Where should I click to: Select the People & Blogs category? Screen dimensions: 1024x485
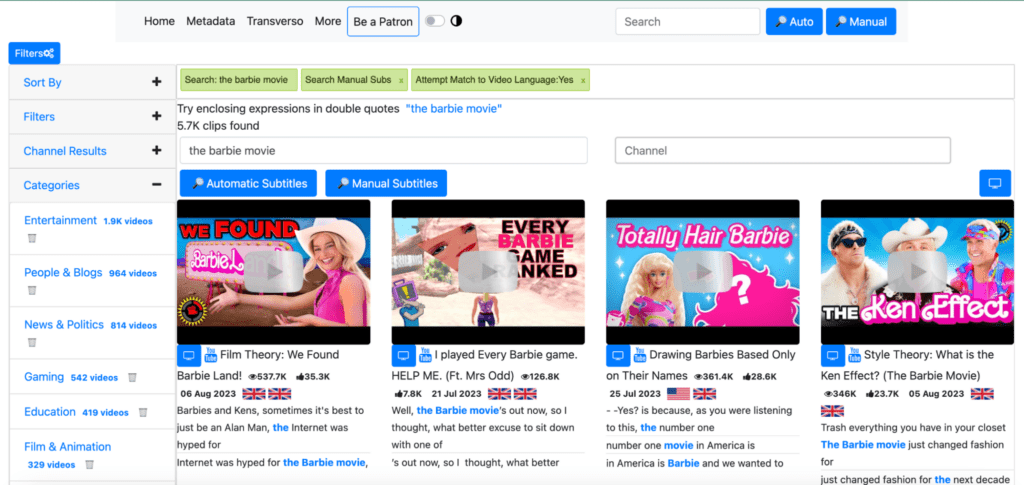[x=63, y=273]
